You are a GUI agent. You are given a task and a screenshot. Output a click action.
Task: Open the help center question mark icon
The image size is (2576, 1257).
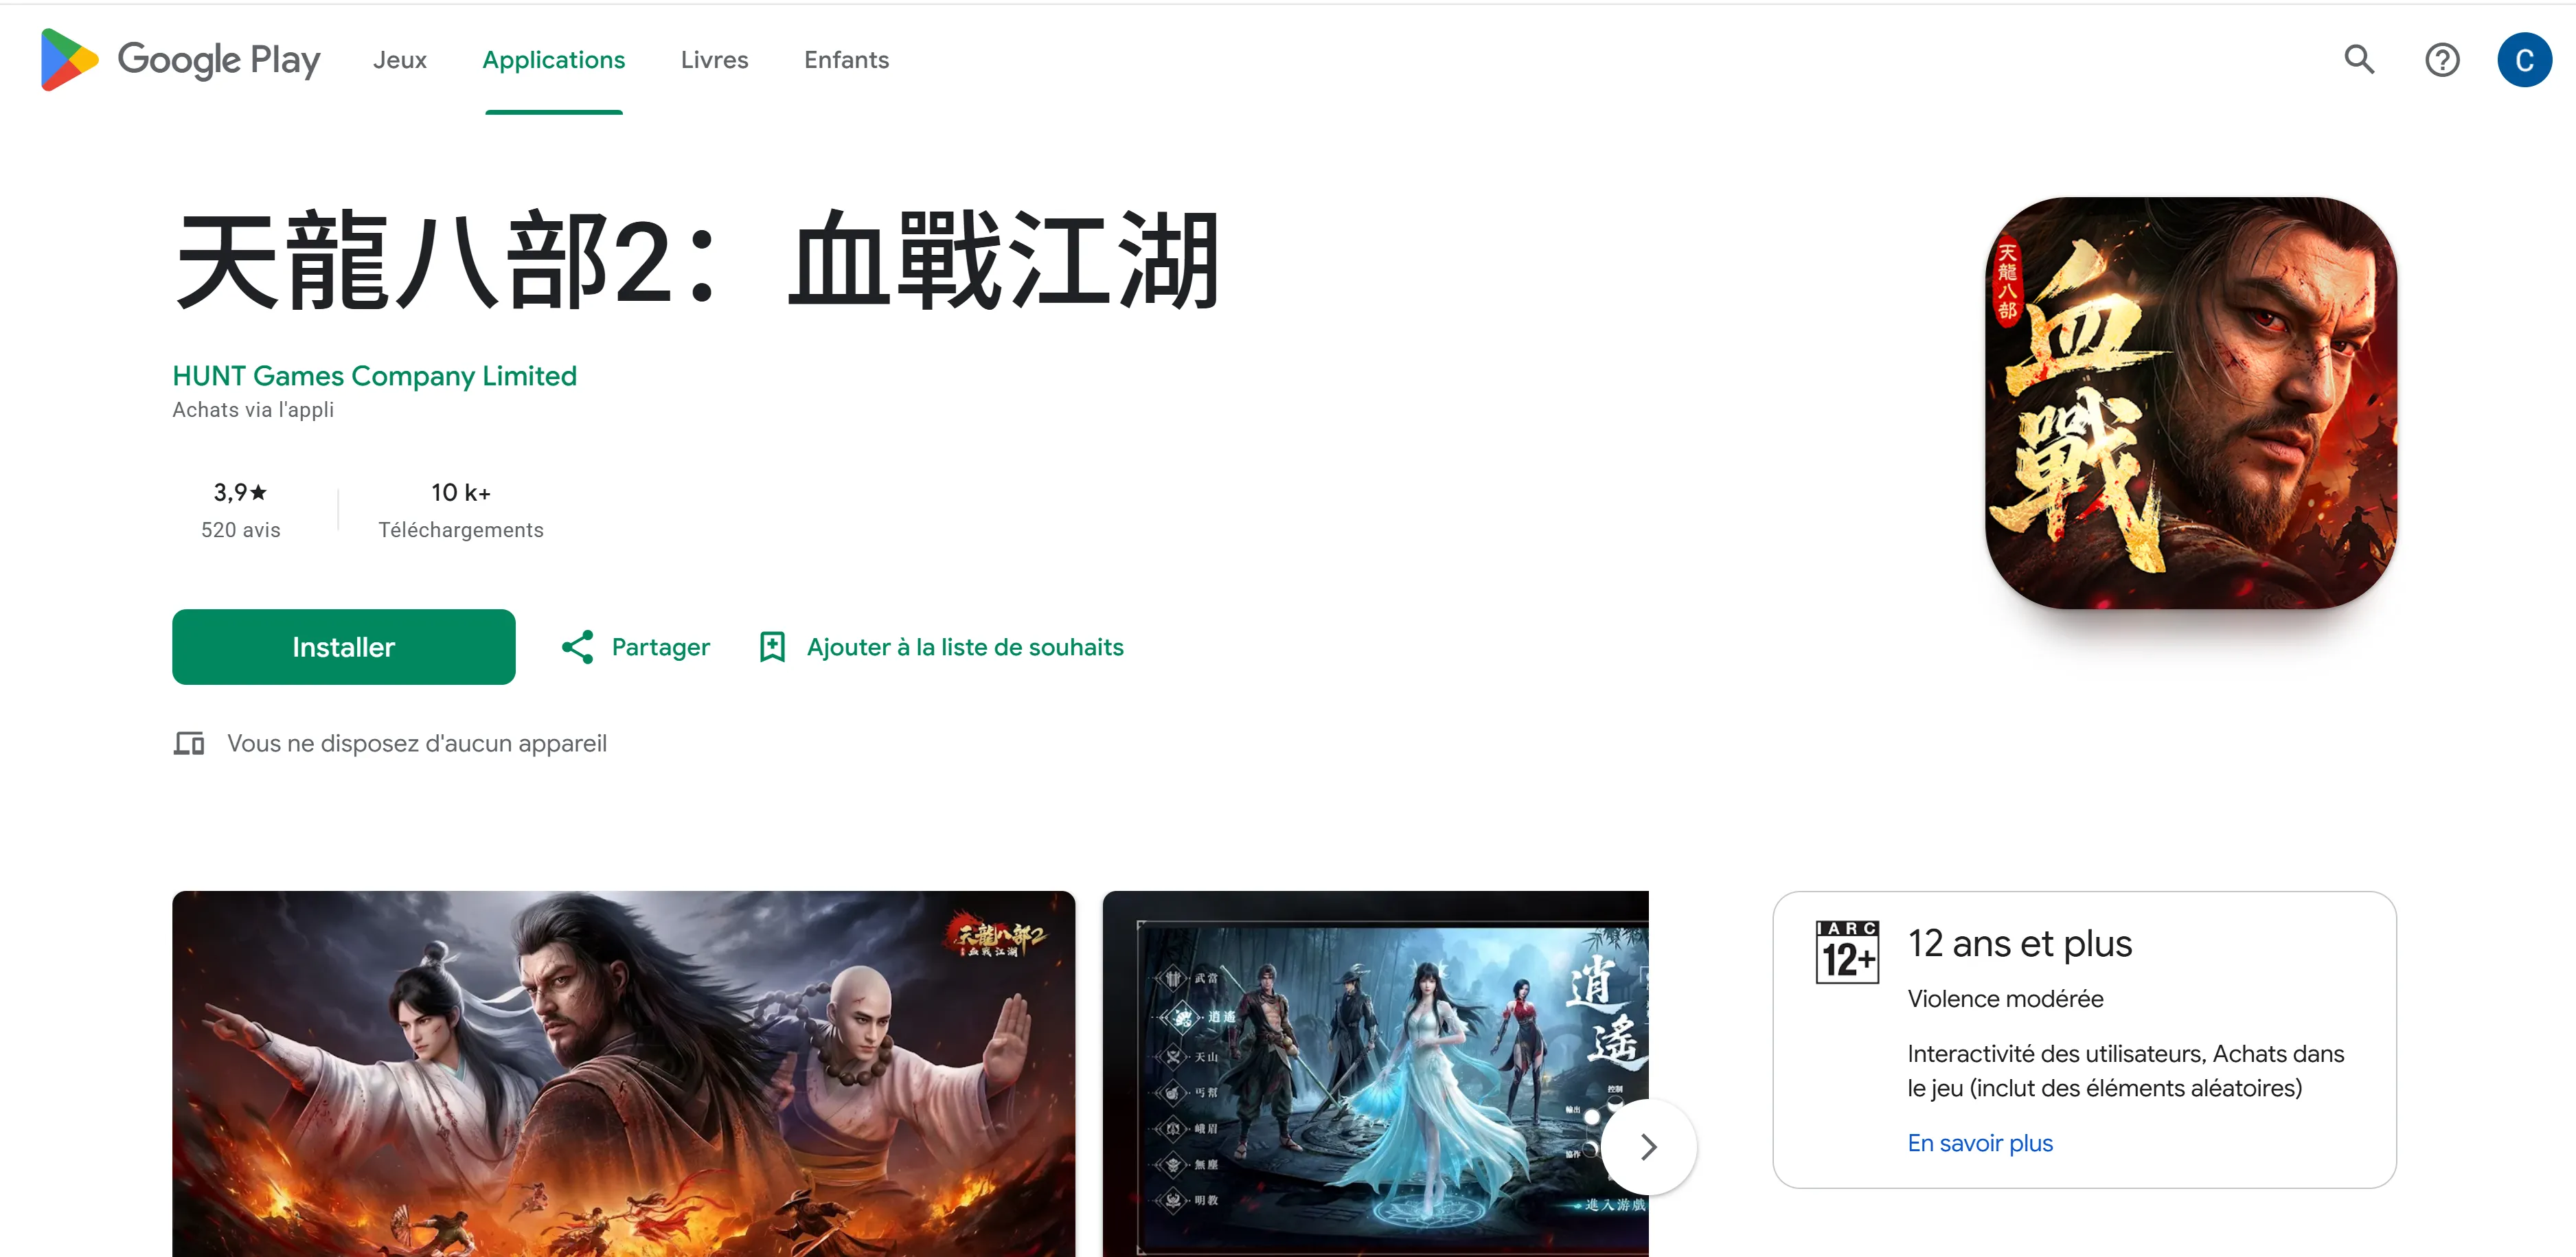(2442, 60)
